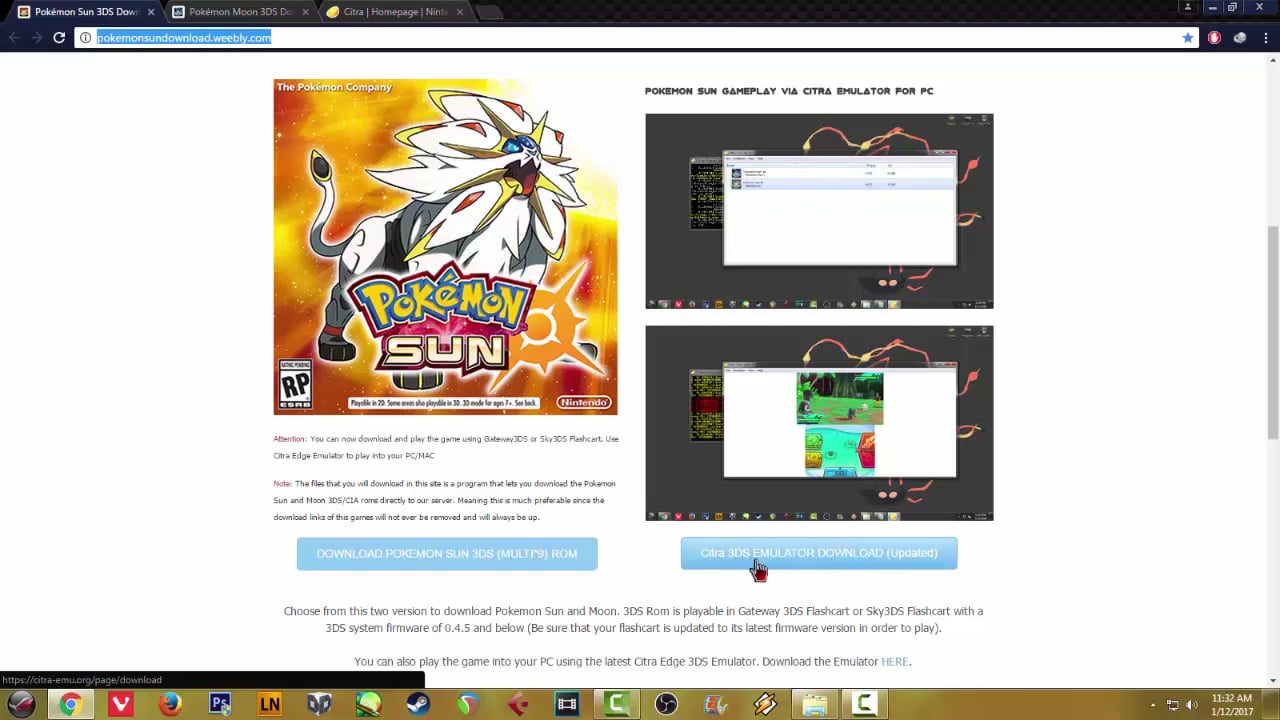This screenshot has width=1280, height=720.
Task: Open Google Chrome in the taskbar
Action: point(70,704)
